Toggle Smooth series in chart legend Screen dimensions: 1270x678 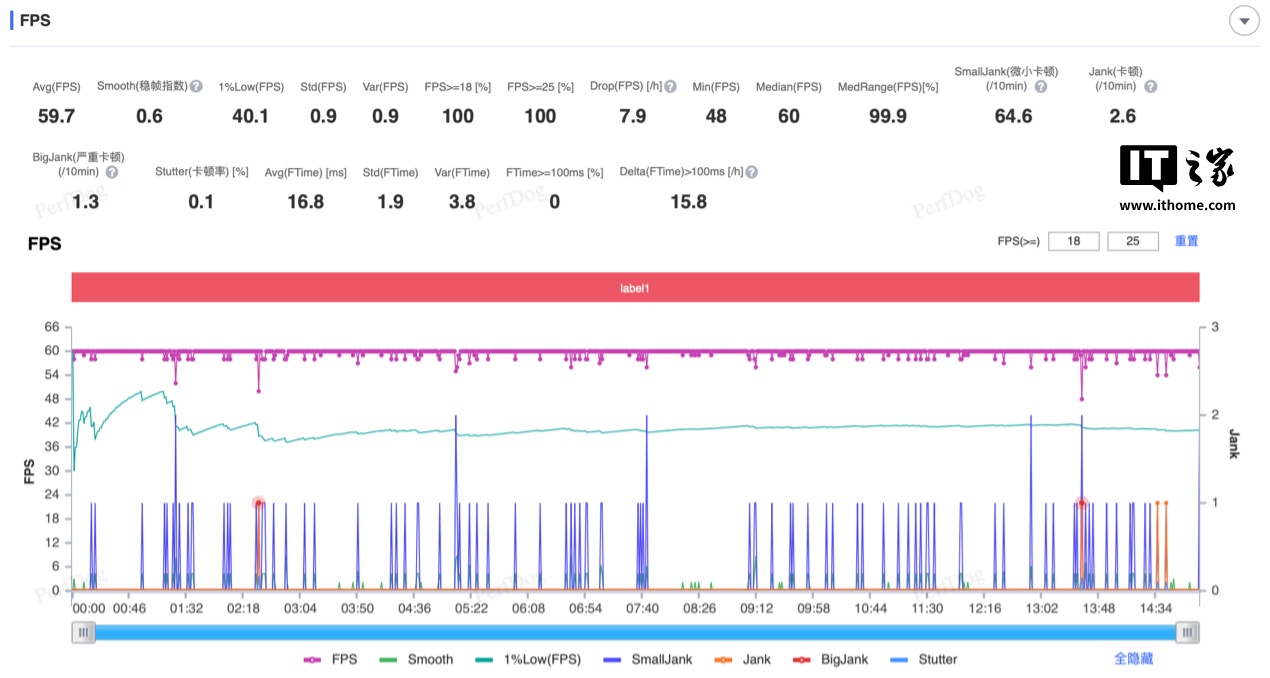click(x=417, y=659)
